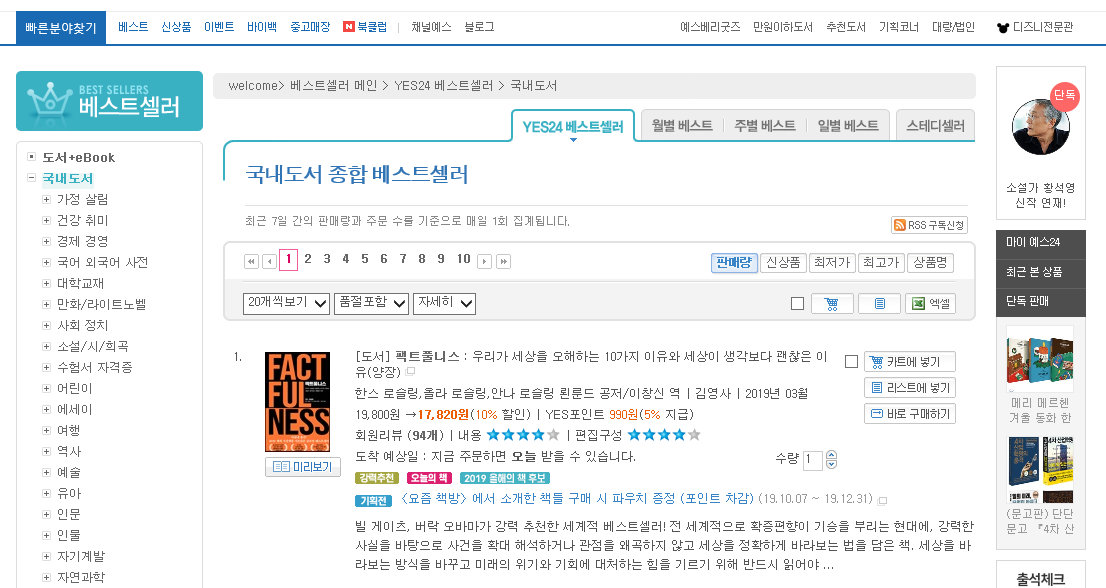The height and width of the screenshot is (588, 1106).
Task: Open the 자세히 view dropdown
Action: click(x=444, y=303)
